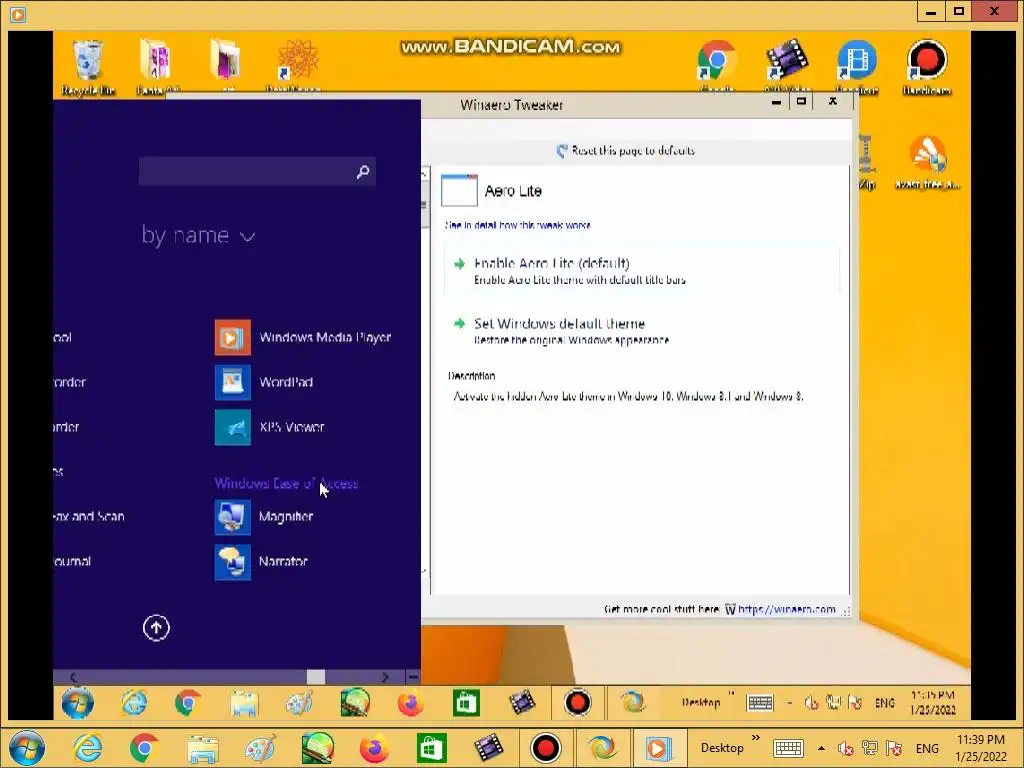Viewport: 1024px width, 768px height.
Task: Click Start orb on the bottom taskbar
Action: (27, 748)
